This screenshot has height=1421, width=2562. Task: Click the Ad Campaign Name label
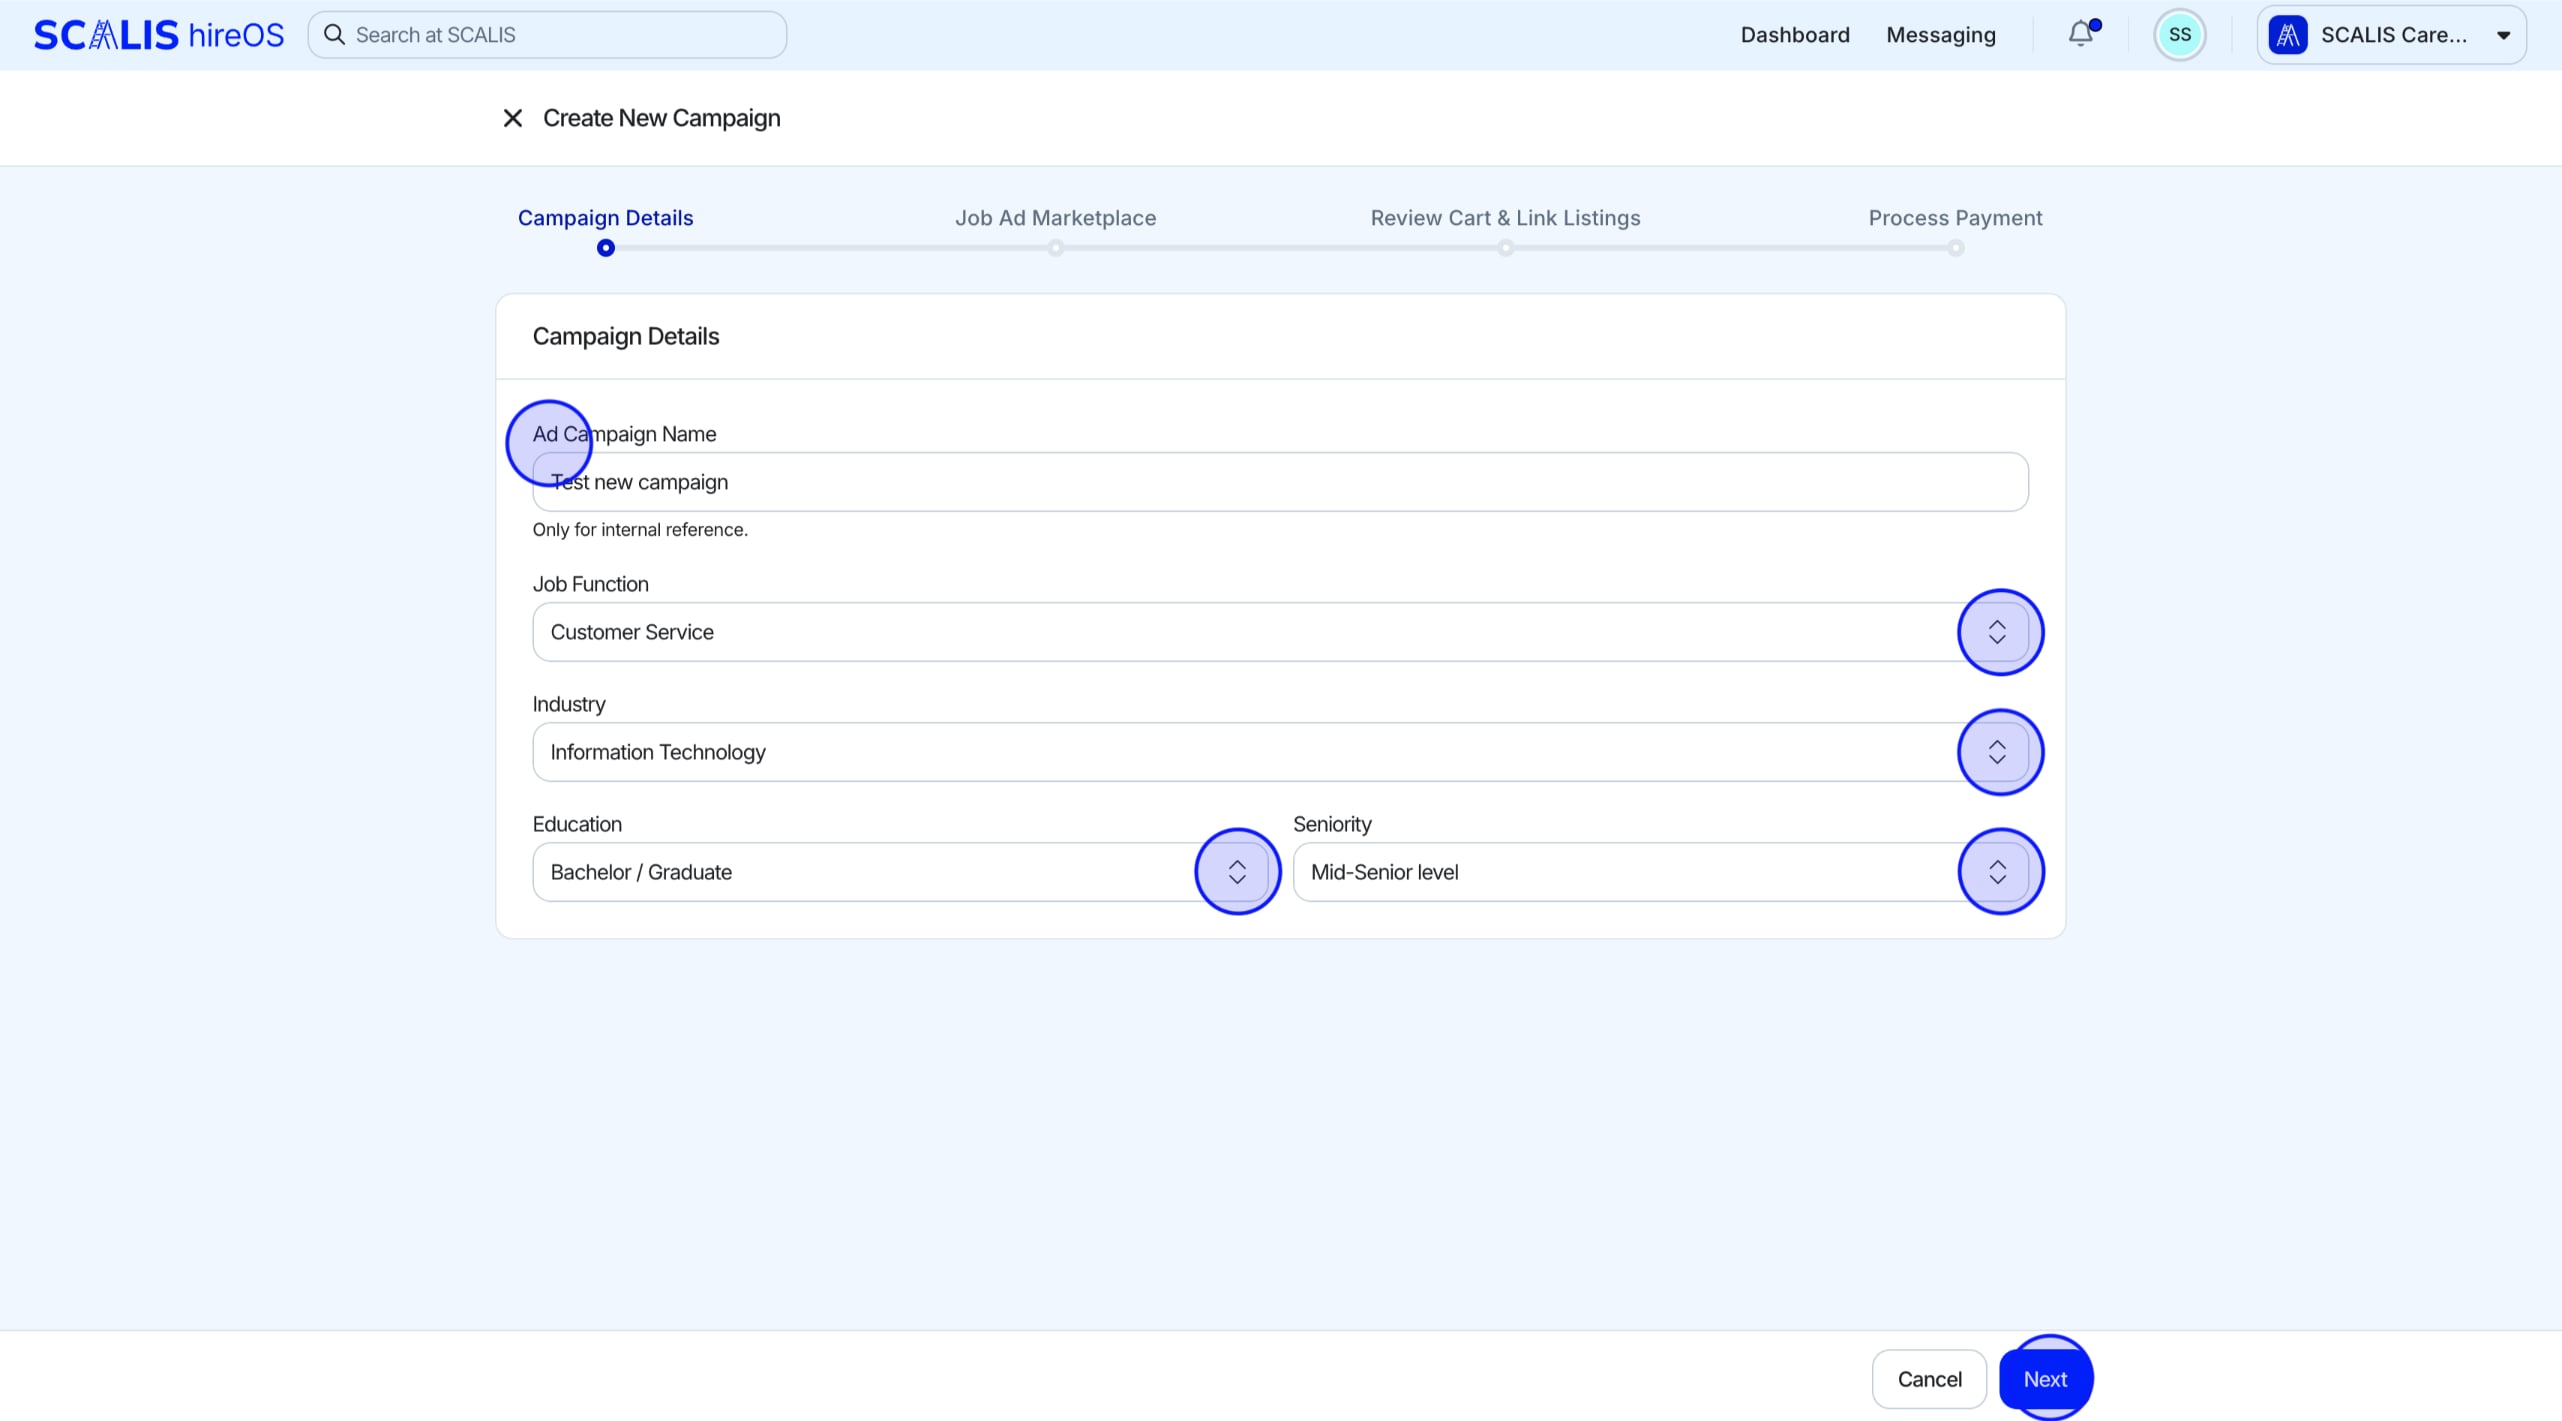625,434
